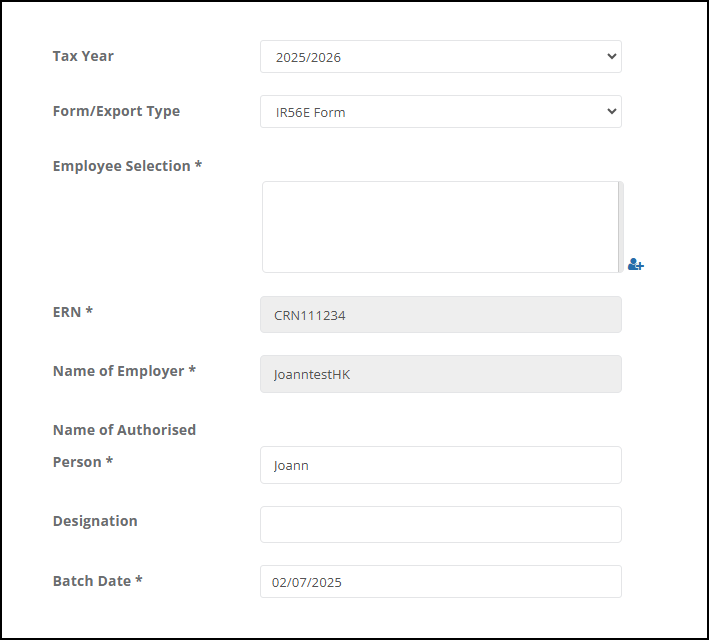Focus the Authorised Person field containing Joann
Viewport: 709px width, 640px height.
click(x=441, y=465)
